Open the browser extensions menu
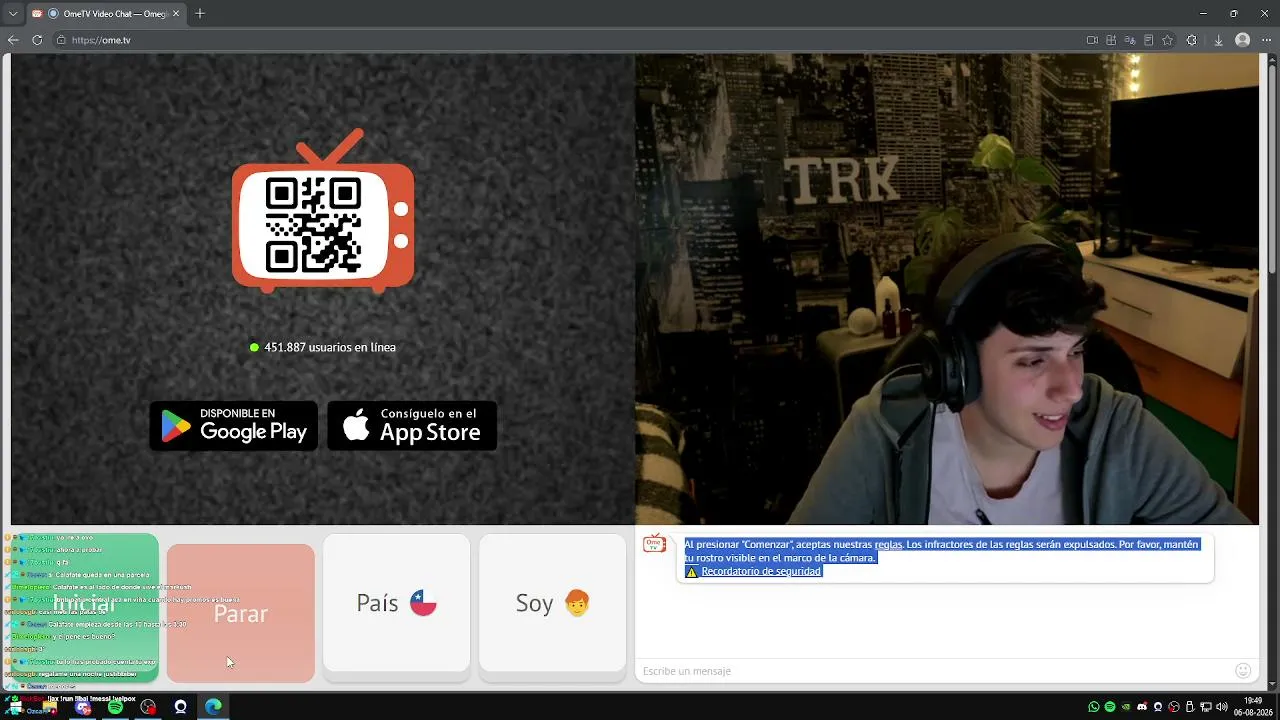 coord(1191,40)
